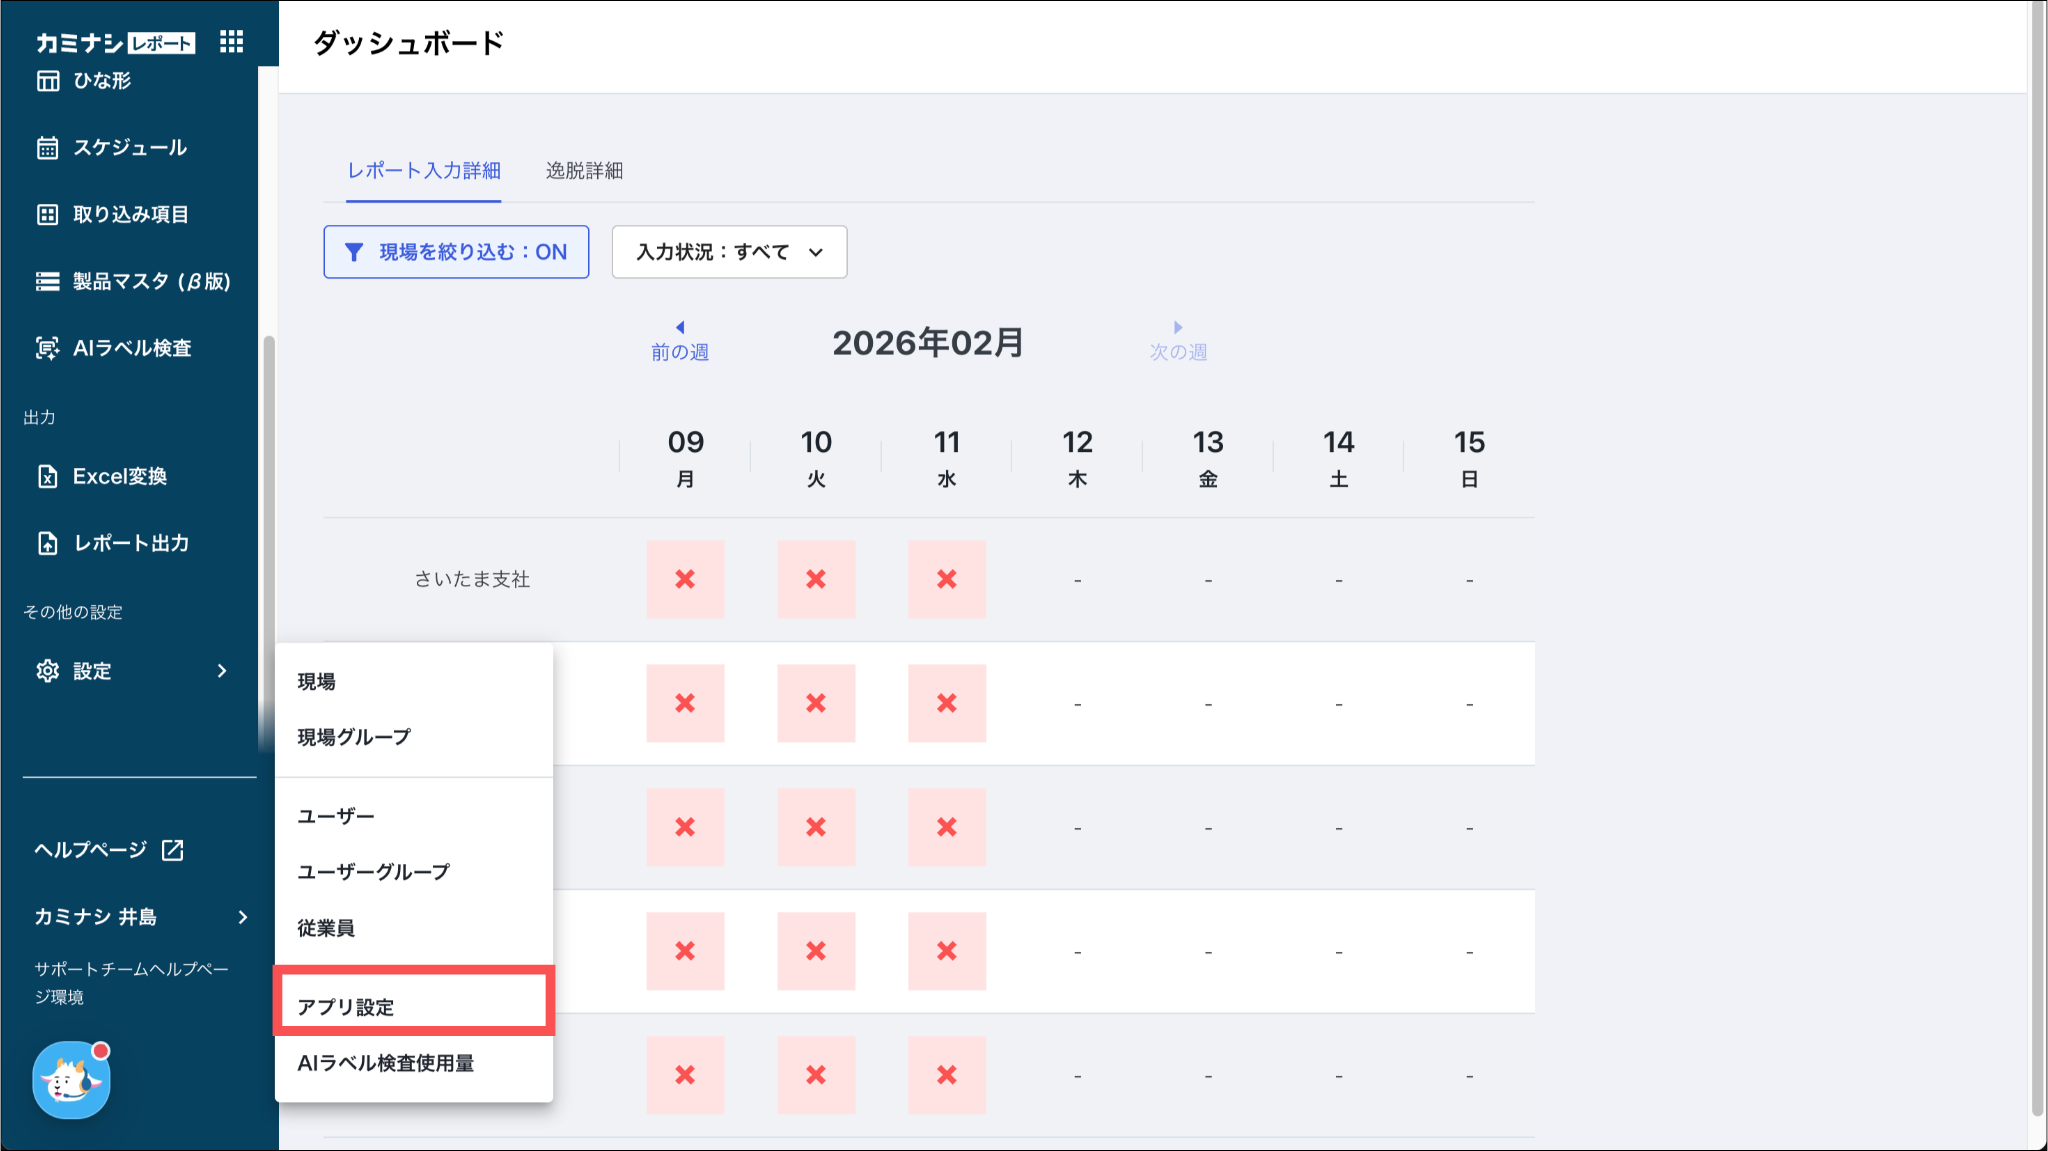Viewport: 2048px width, 1151px height.
Task: Click さいたま支社 red X on 09 月
Action: 685,579
